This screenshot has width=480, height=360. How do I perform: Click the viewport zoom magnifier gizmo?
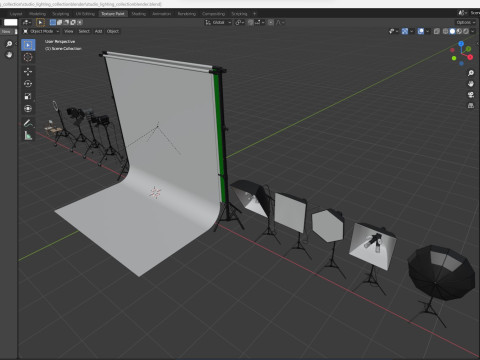[x=471, y=73]
